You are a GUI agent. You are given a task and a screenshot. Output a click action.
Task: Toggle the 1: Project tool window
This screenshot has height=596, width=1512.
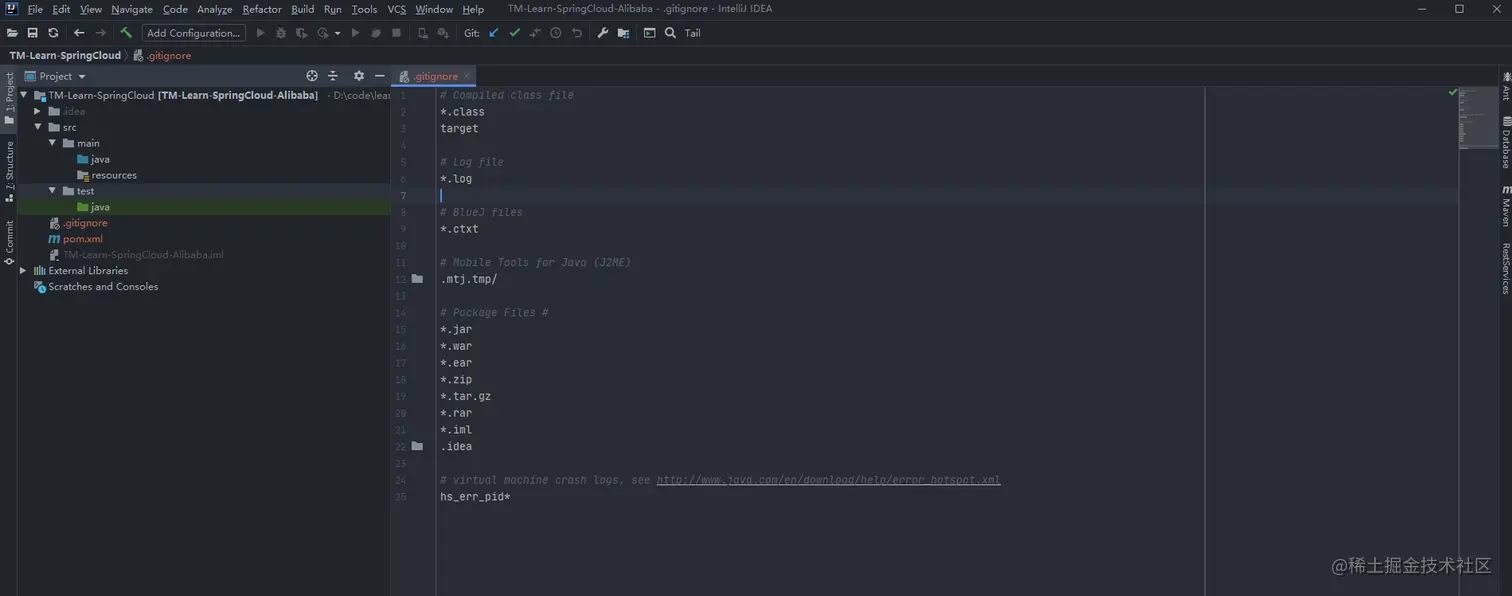click(9, 99)
